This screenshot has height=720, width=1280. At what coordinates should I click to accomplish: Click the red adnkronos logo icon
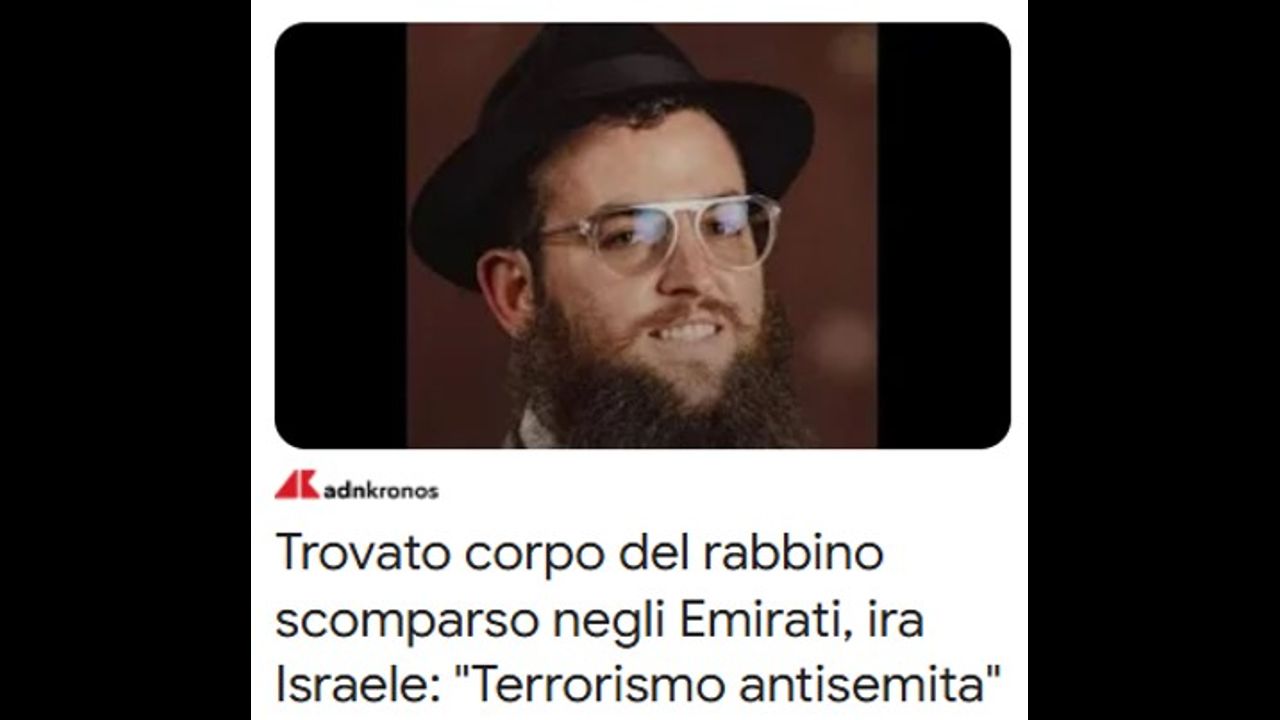(297, 485)
